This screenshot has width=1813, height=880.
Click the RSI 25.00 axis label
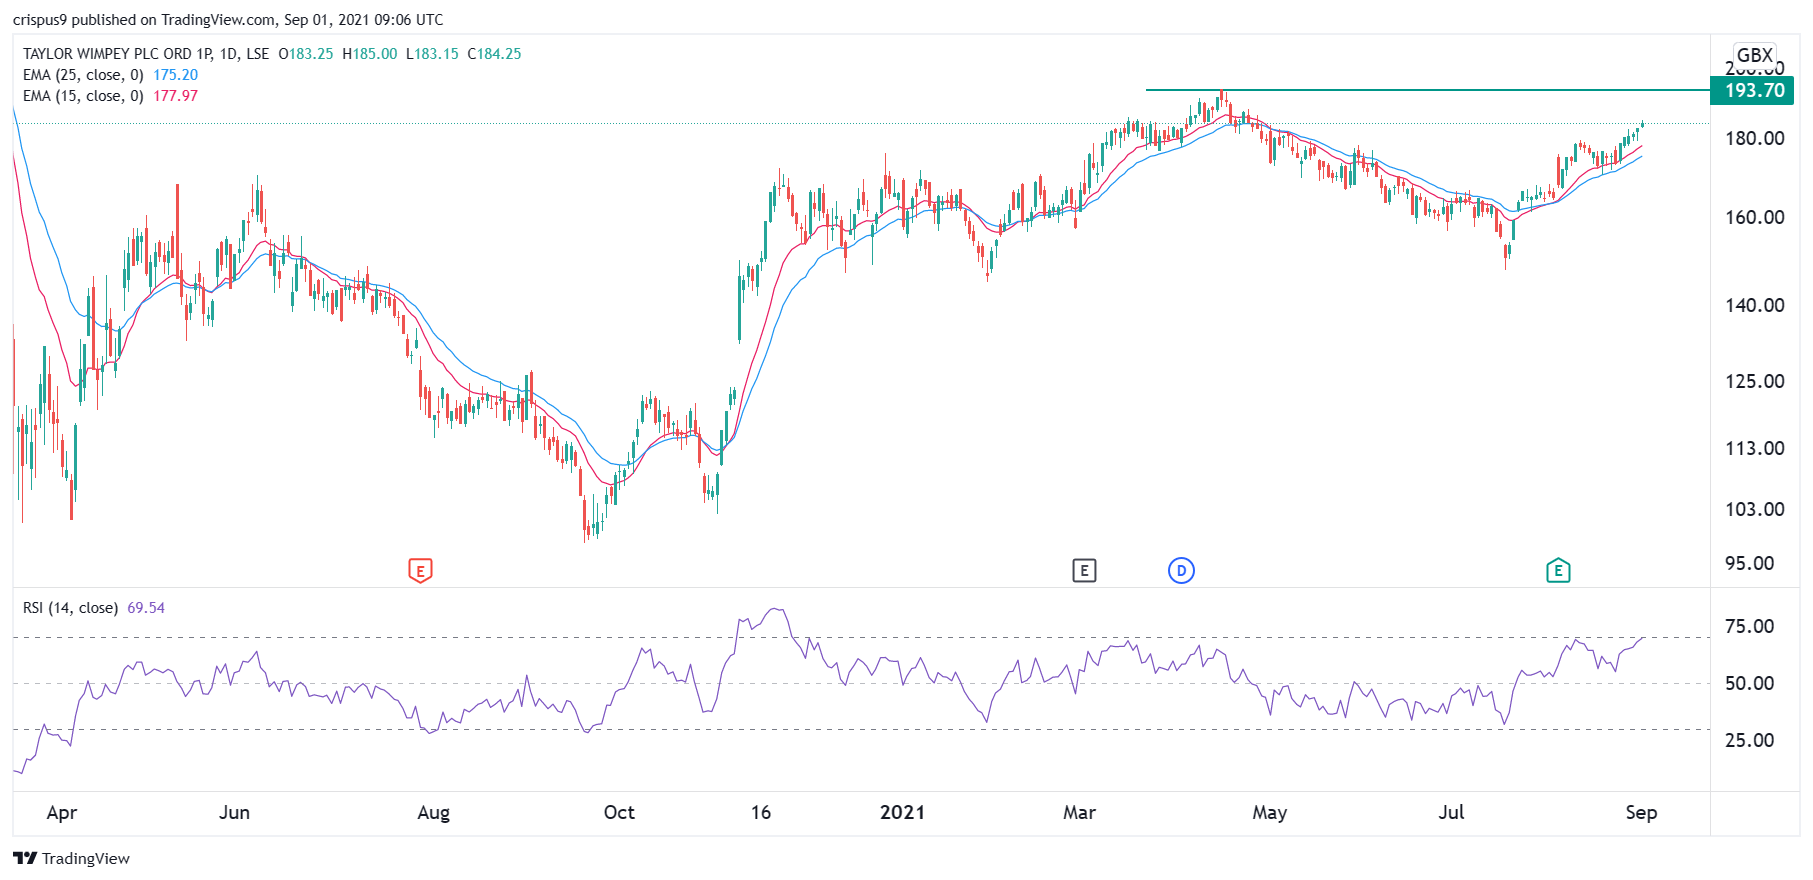(x=1750, y=740)
